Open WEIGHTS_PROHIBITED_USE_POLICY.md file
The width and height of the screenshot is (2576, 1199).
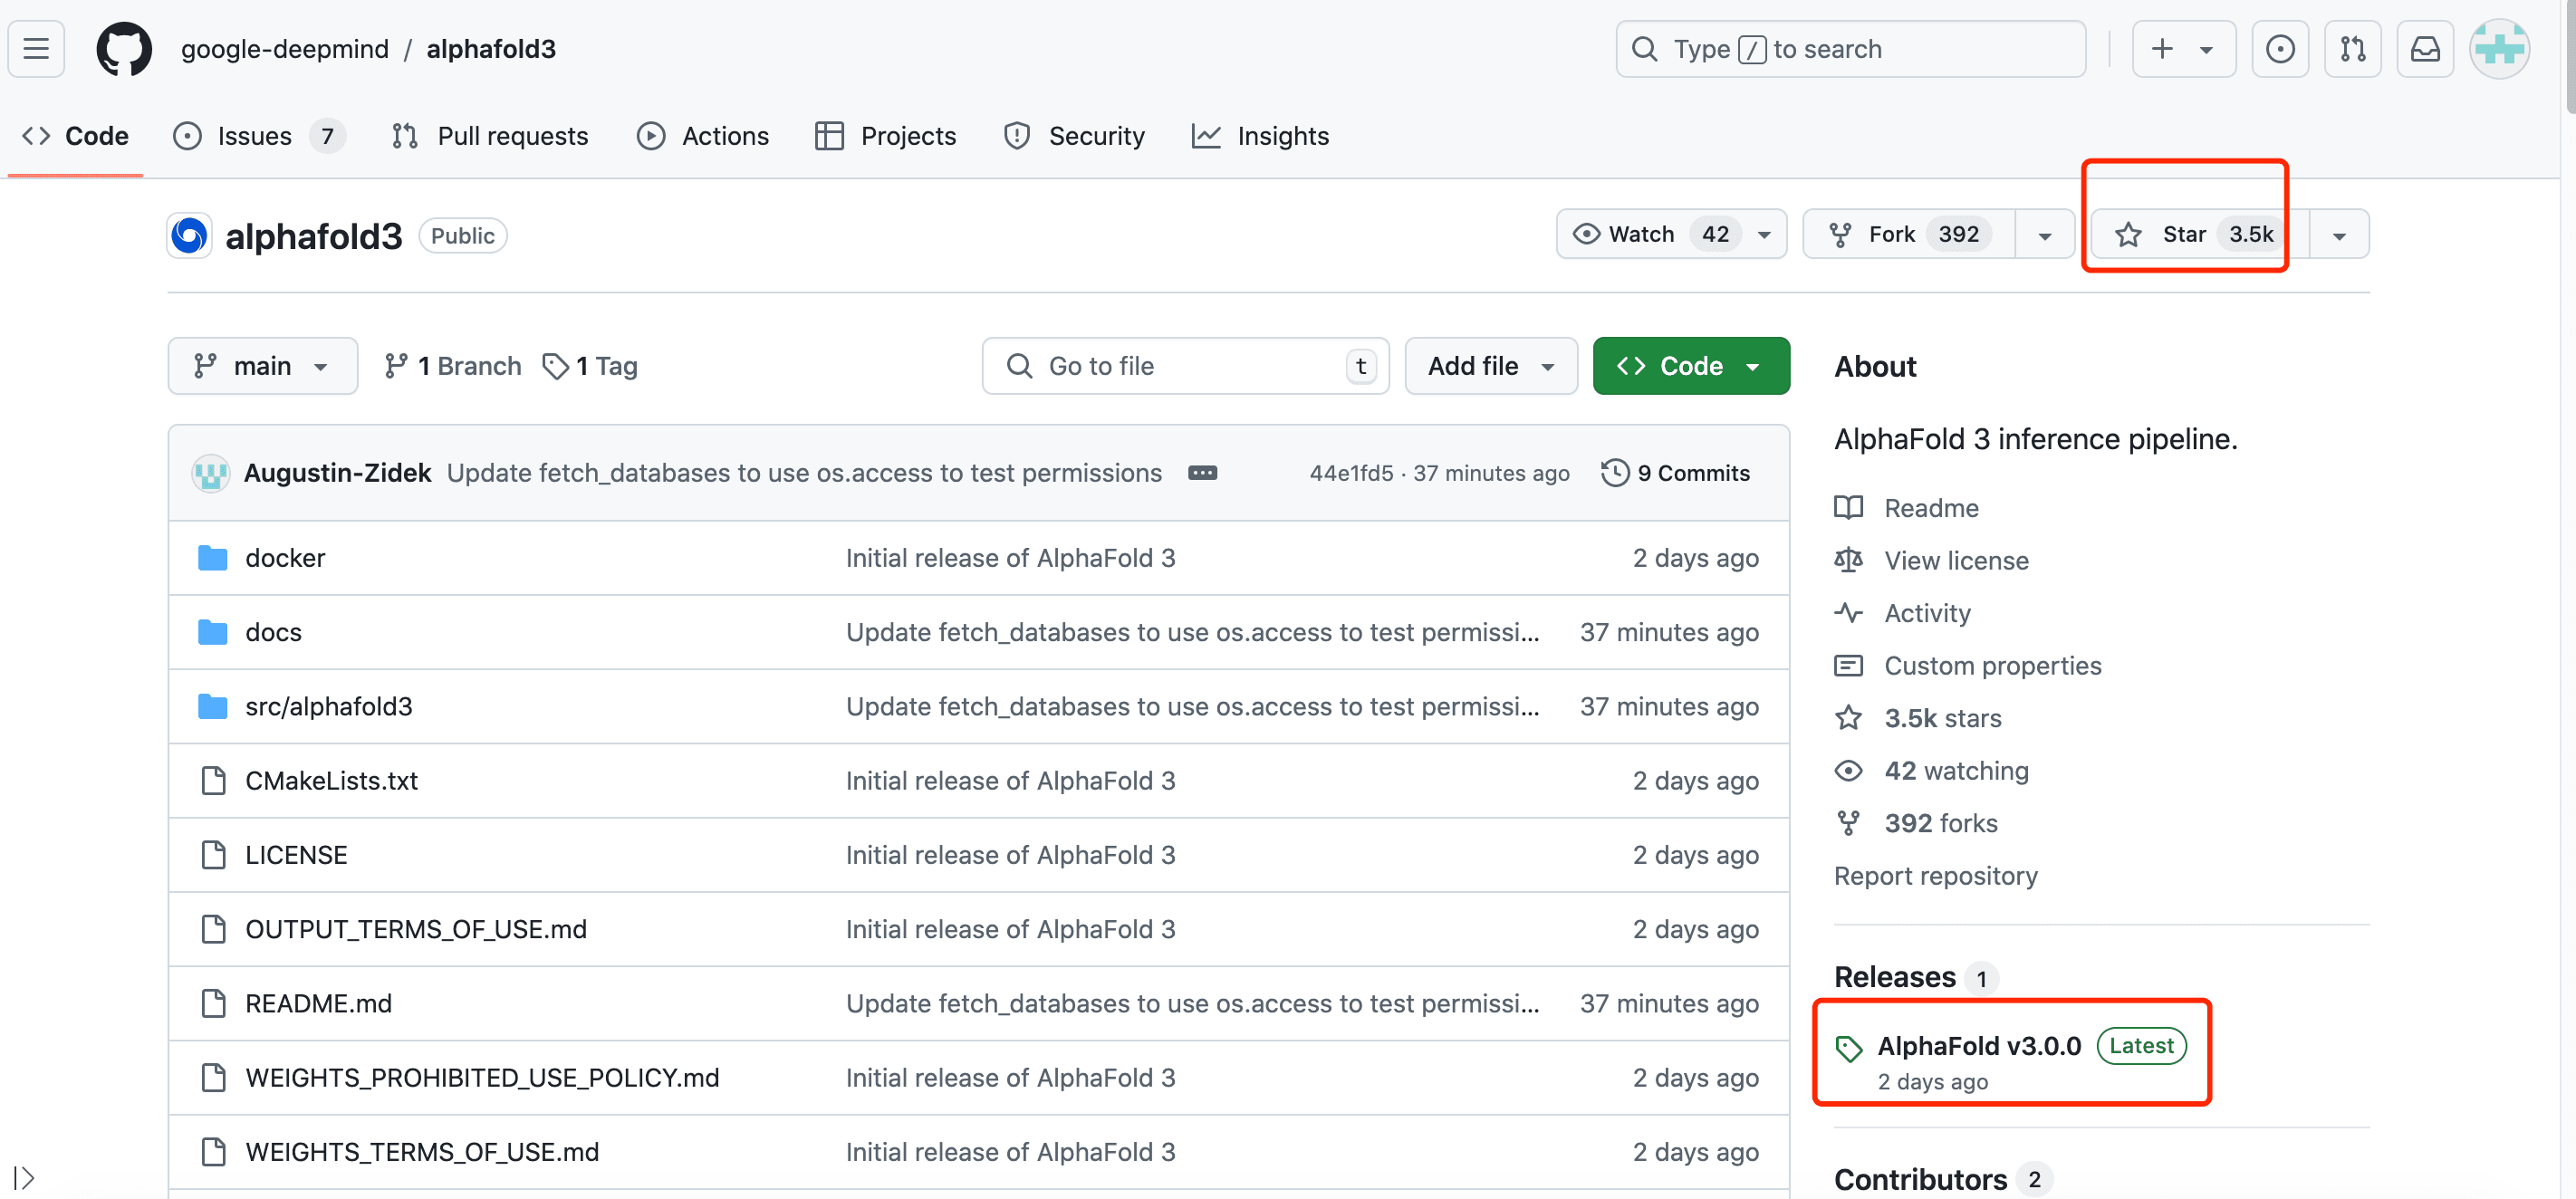coord(482,1078)
